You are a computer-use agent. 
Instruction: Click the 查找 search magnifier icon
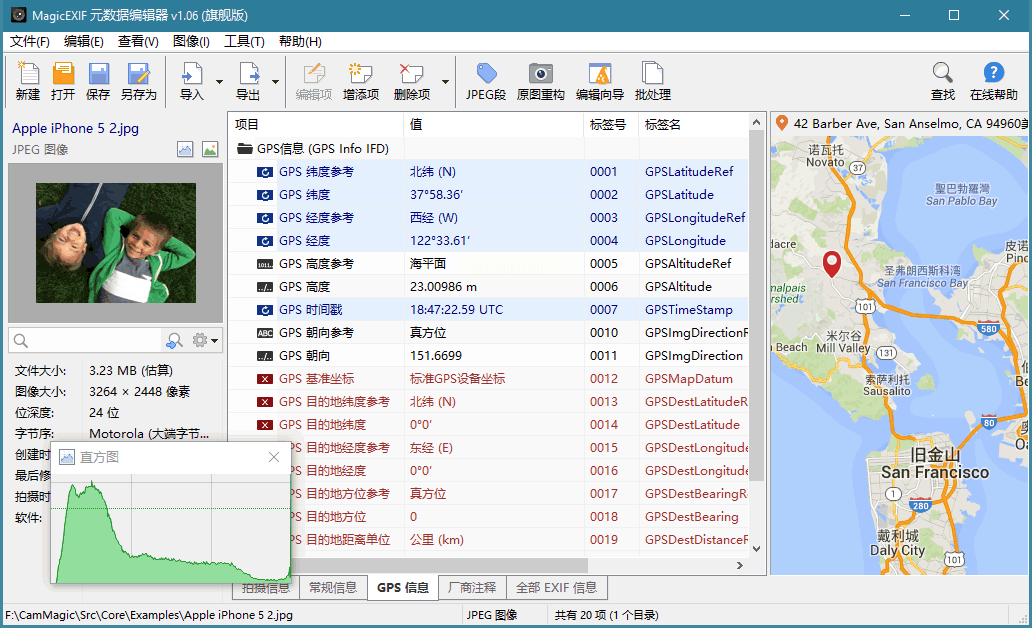pyautogui.click(x=942, y=80)
